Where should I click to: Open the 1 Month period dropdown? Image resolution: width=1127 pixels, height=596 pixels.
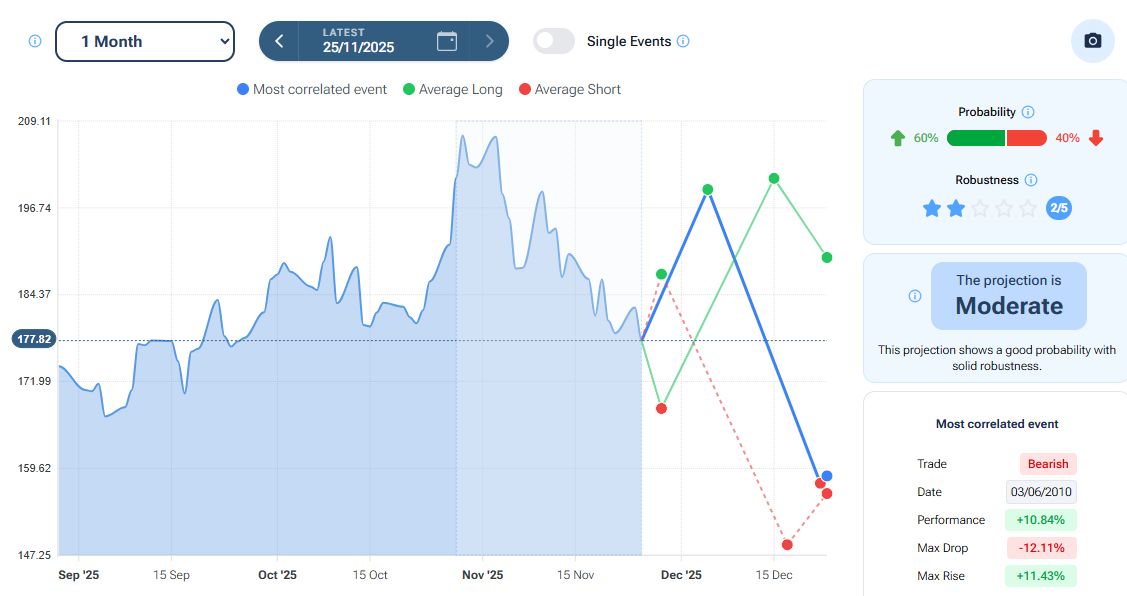pos(144,41)
